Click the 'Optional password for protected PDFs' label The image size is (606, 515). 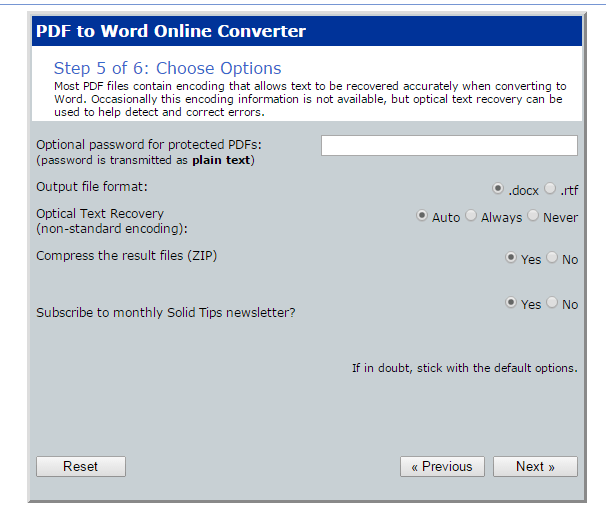pos(148,145)
